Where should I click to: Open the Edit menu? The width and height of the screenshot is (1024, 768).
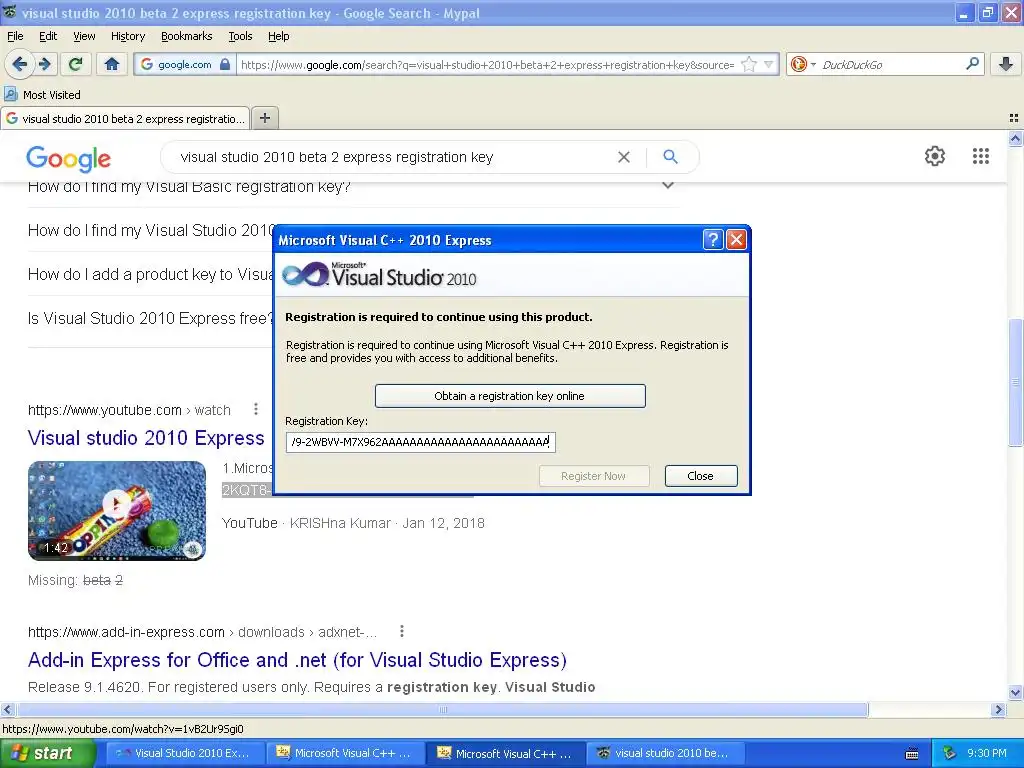pos(48,36)
